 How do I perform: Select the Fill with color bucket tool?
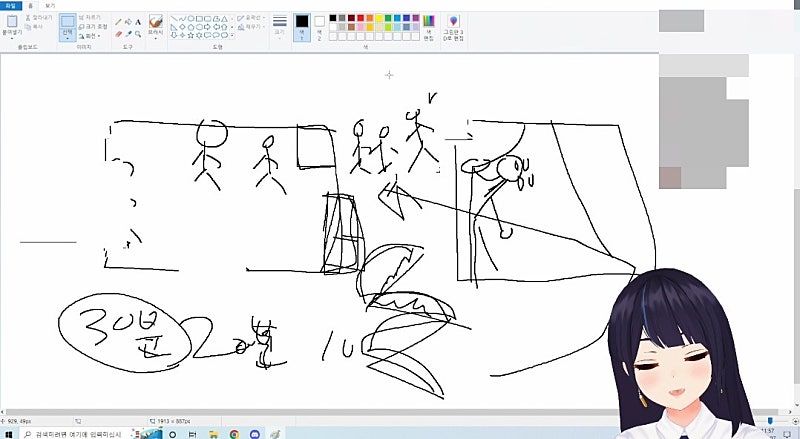click(x=128, y=21)
